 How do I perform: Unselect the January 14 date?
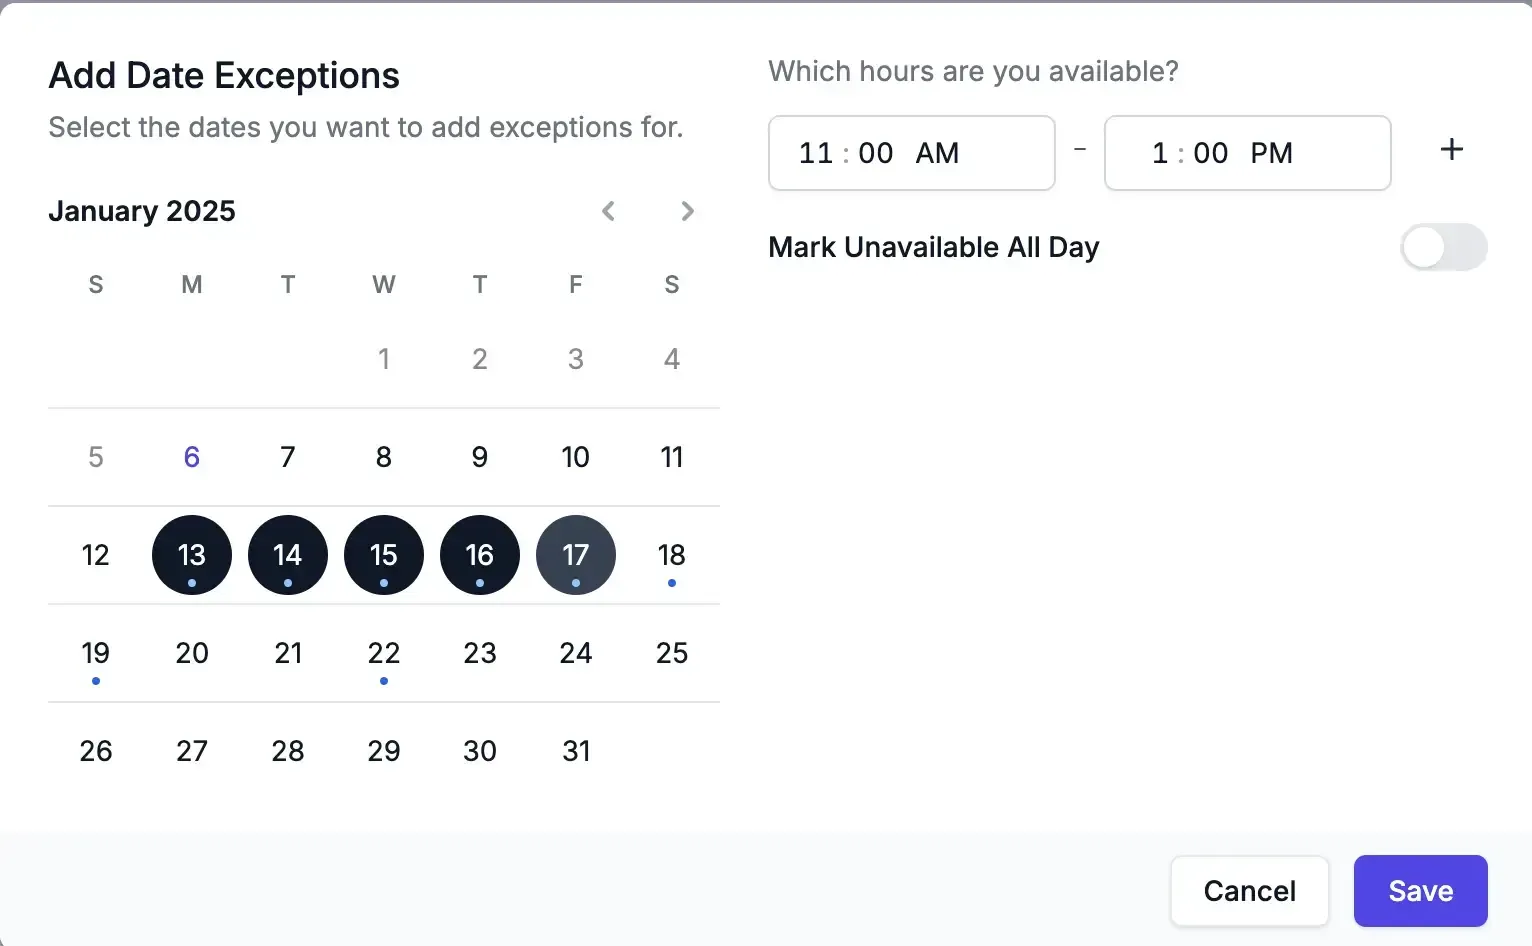[288, 555]
